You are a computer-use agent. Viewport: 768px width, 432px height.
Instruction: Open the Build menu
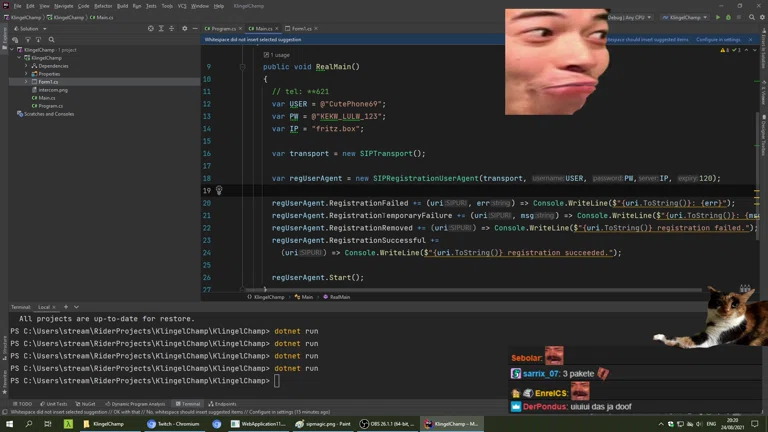pos(122,6)
